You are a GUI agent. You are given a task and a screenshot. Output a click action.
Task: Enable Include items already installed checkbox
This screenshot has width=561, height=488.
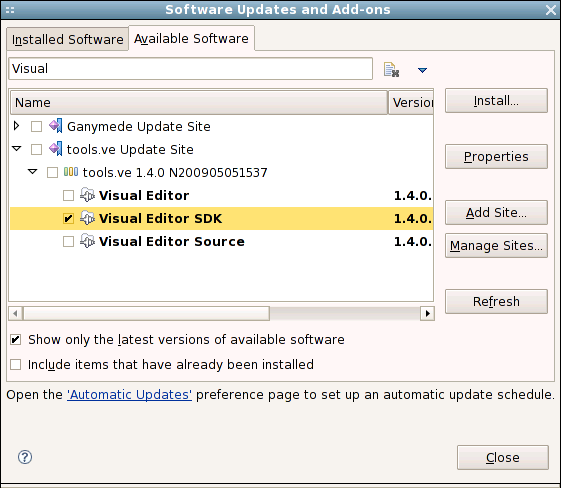point(16,365)
